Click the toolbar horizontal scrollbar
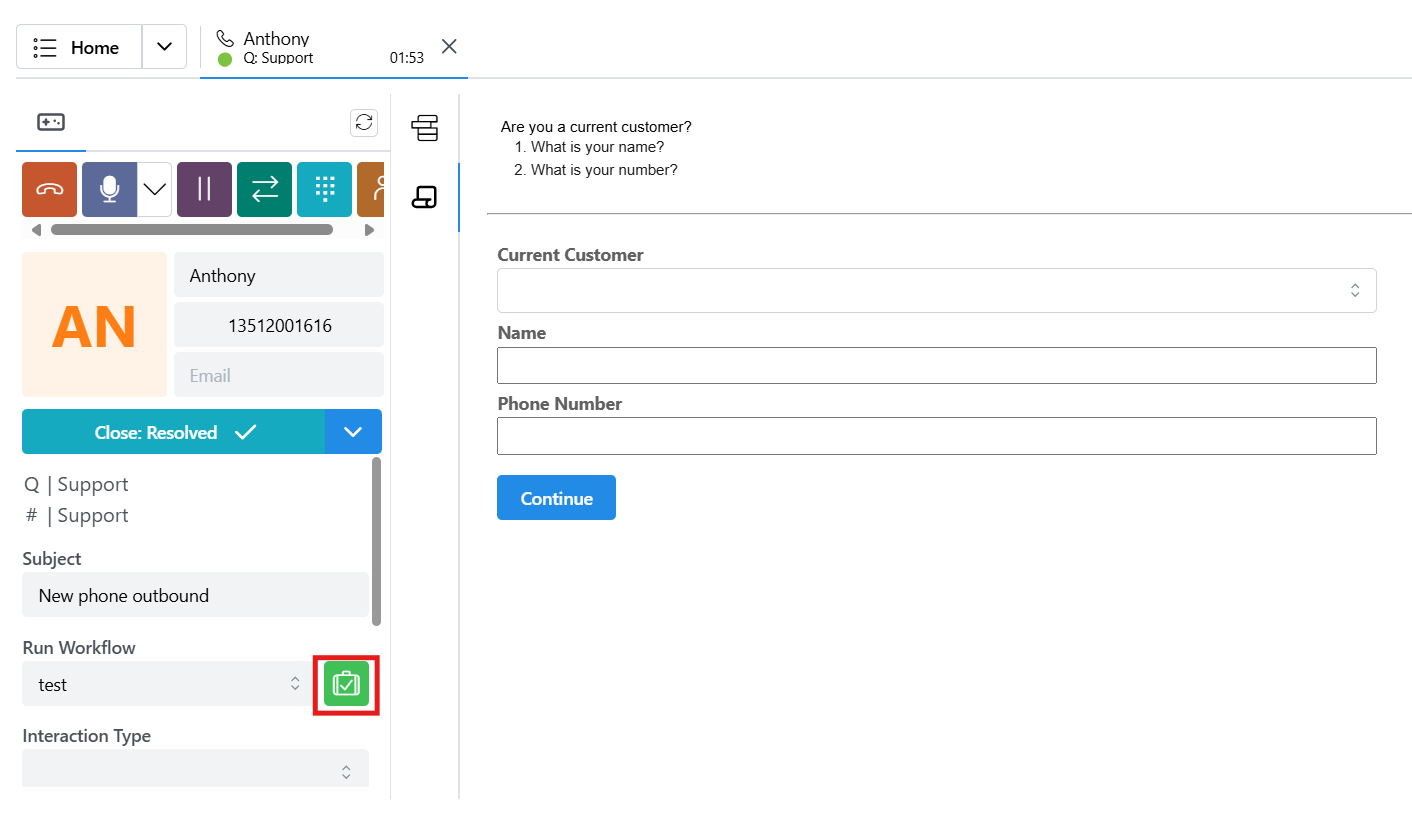Viewport: 1412px width, 815px height. (192, 230)
